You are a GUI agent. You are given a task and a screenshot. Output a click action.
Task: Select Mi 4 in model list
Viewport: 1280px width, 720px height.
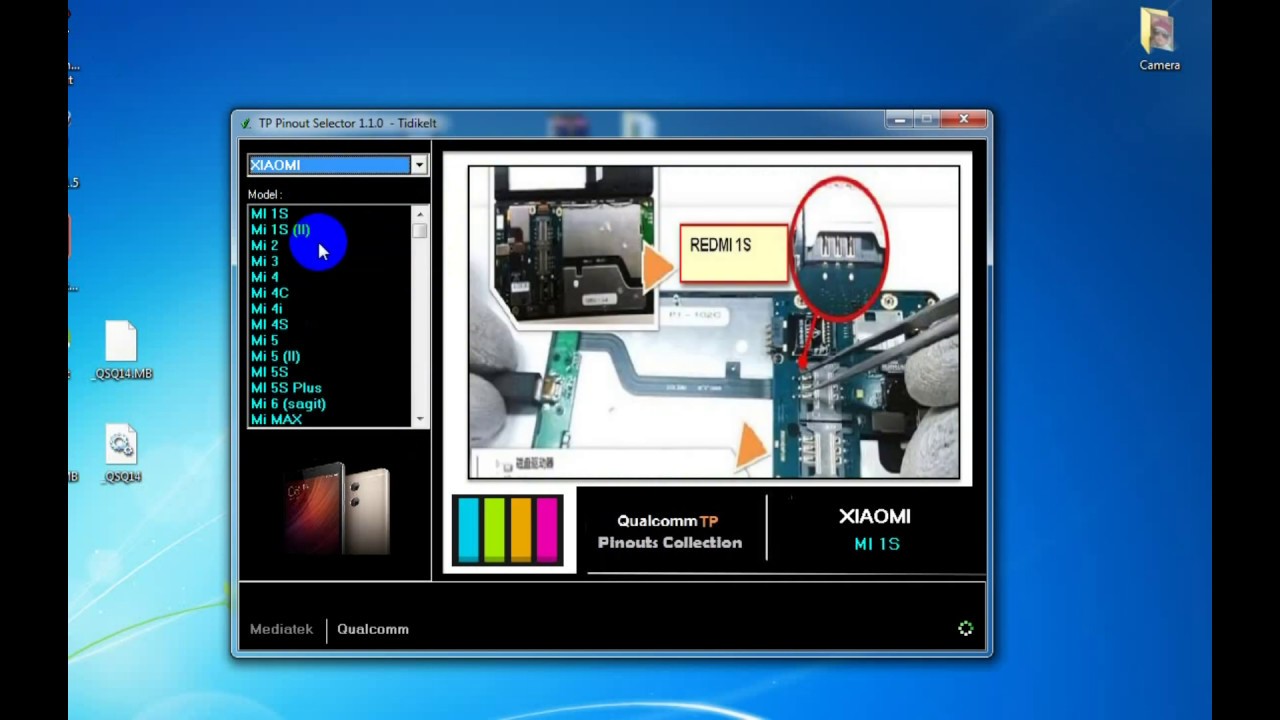coord(265,277)
